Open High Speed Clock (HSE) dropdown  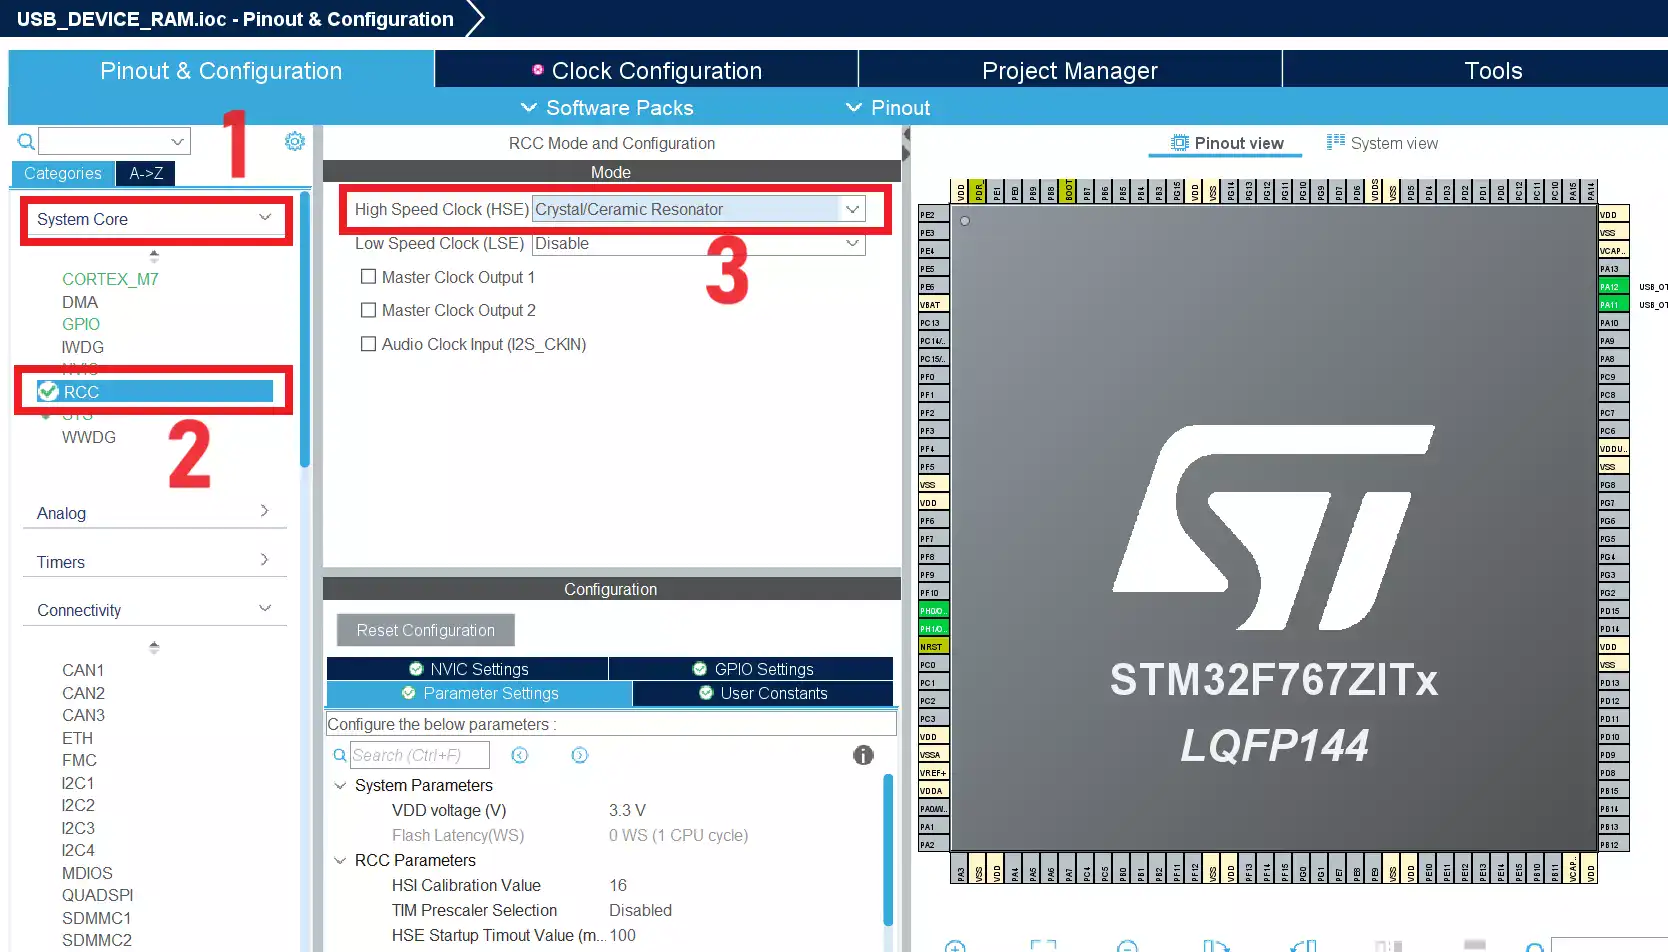pos(699,209)
